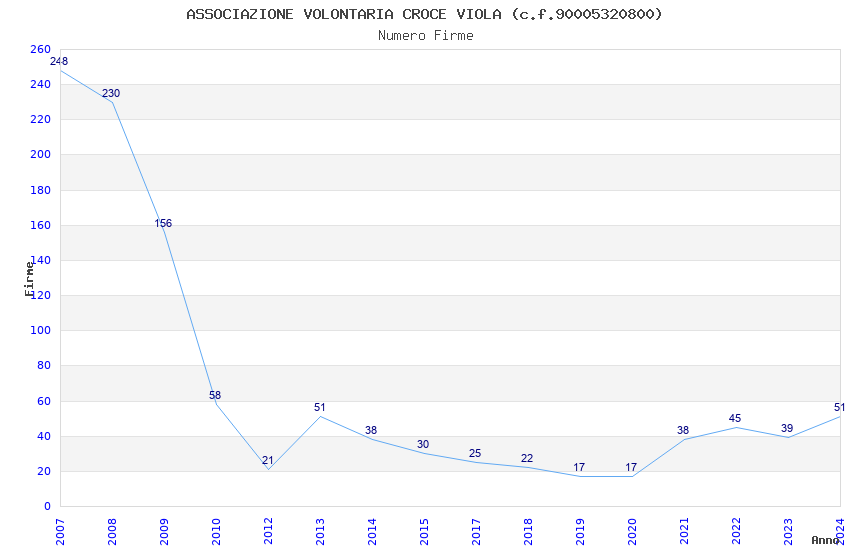850x550 pixels.
Task: Click the x-axis year '2020'
Action: [633, 532]
